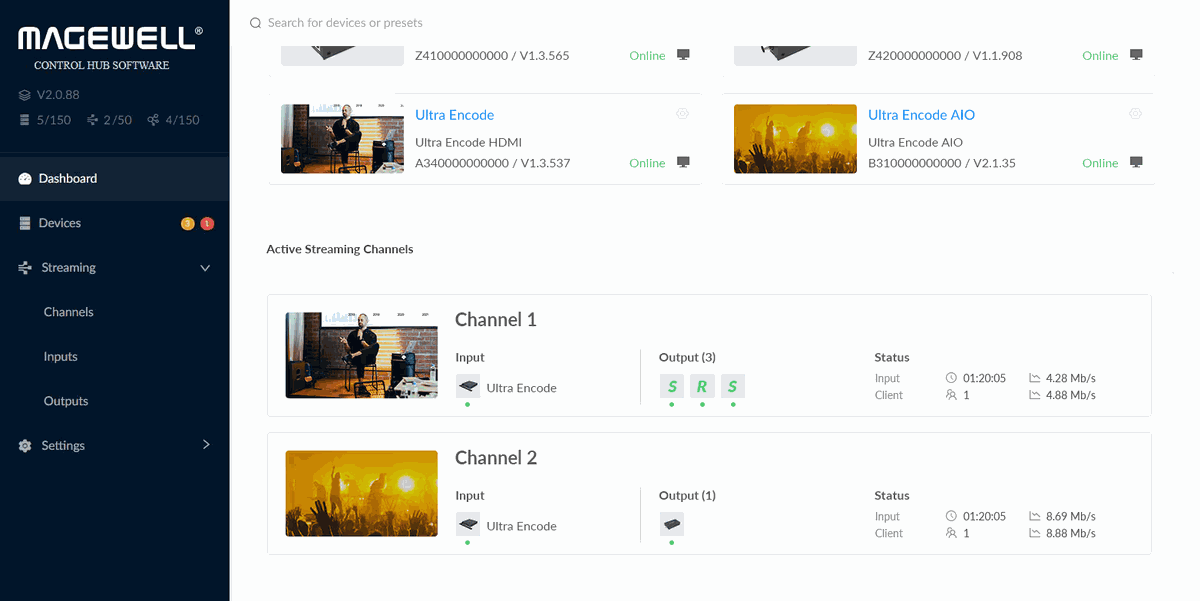Click the Channel 2 output device icon
Screen dimensions: 1200x601
(x=672, y=524)
